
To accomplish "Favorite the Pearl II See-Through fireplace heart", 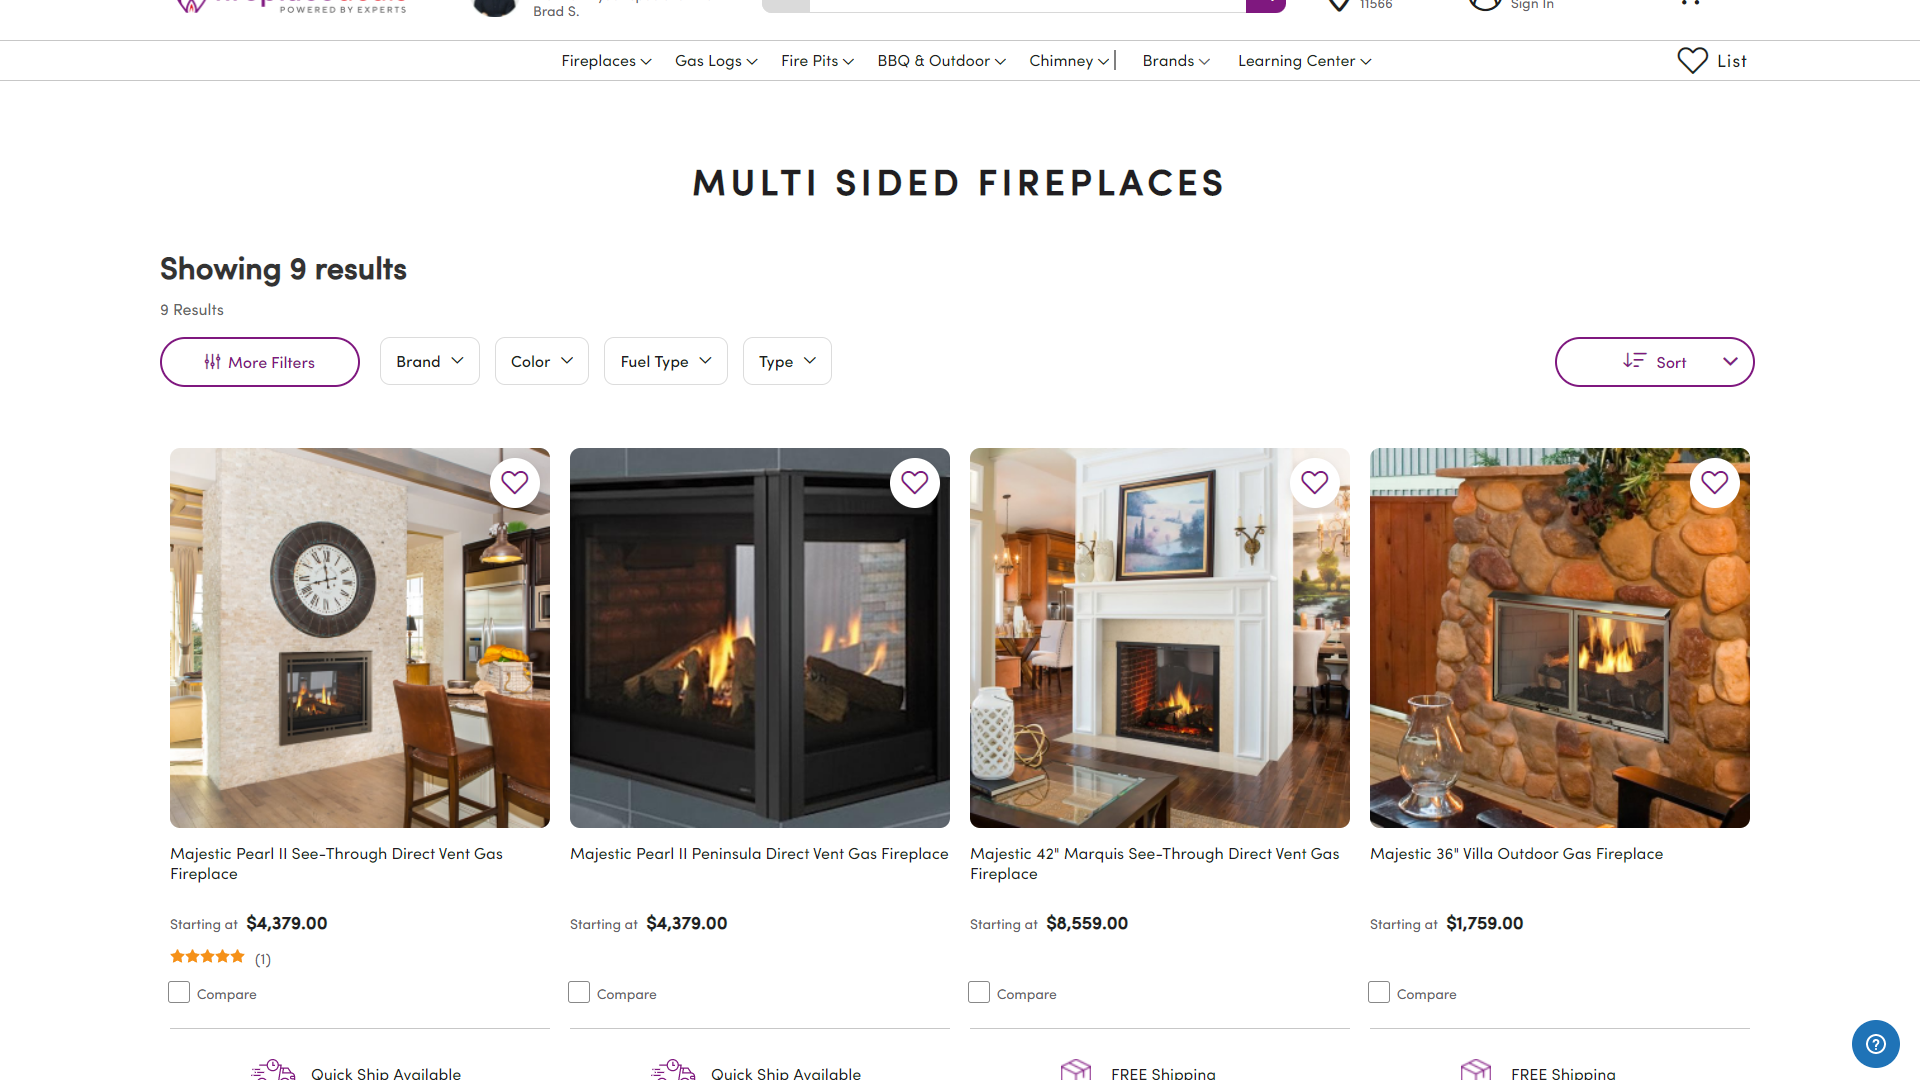I will point(515,483).
